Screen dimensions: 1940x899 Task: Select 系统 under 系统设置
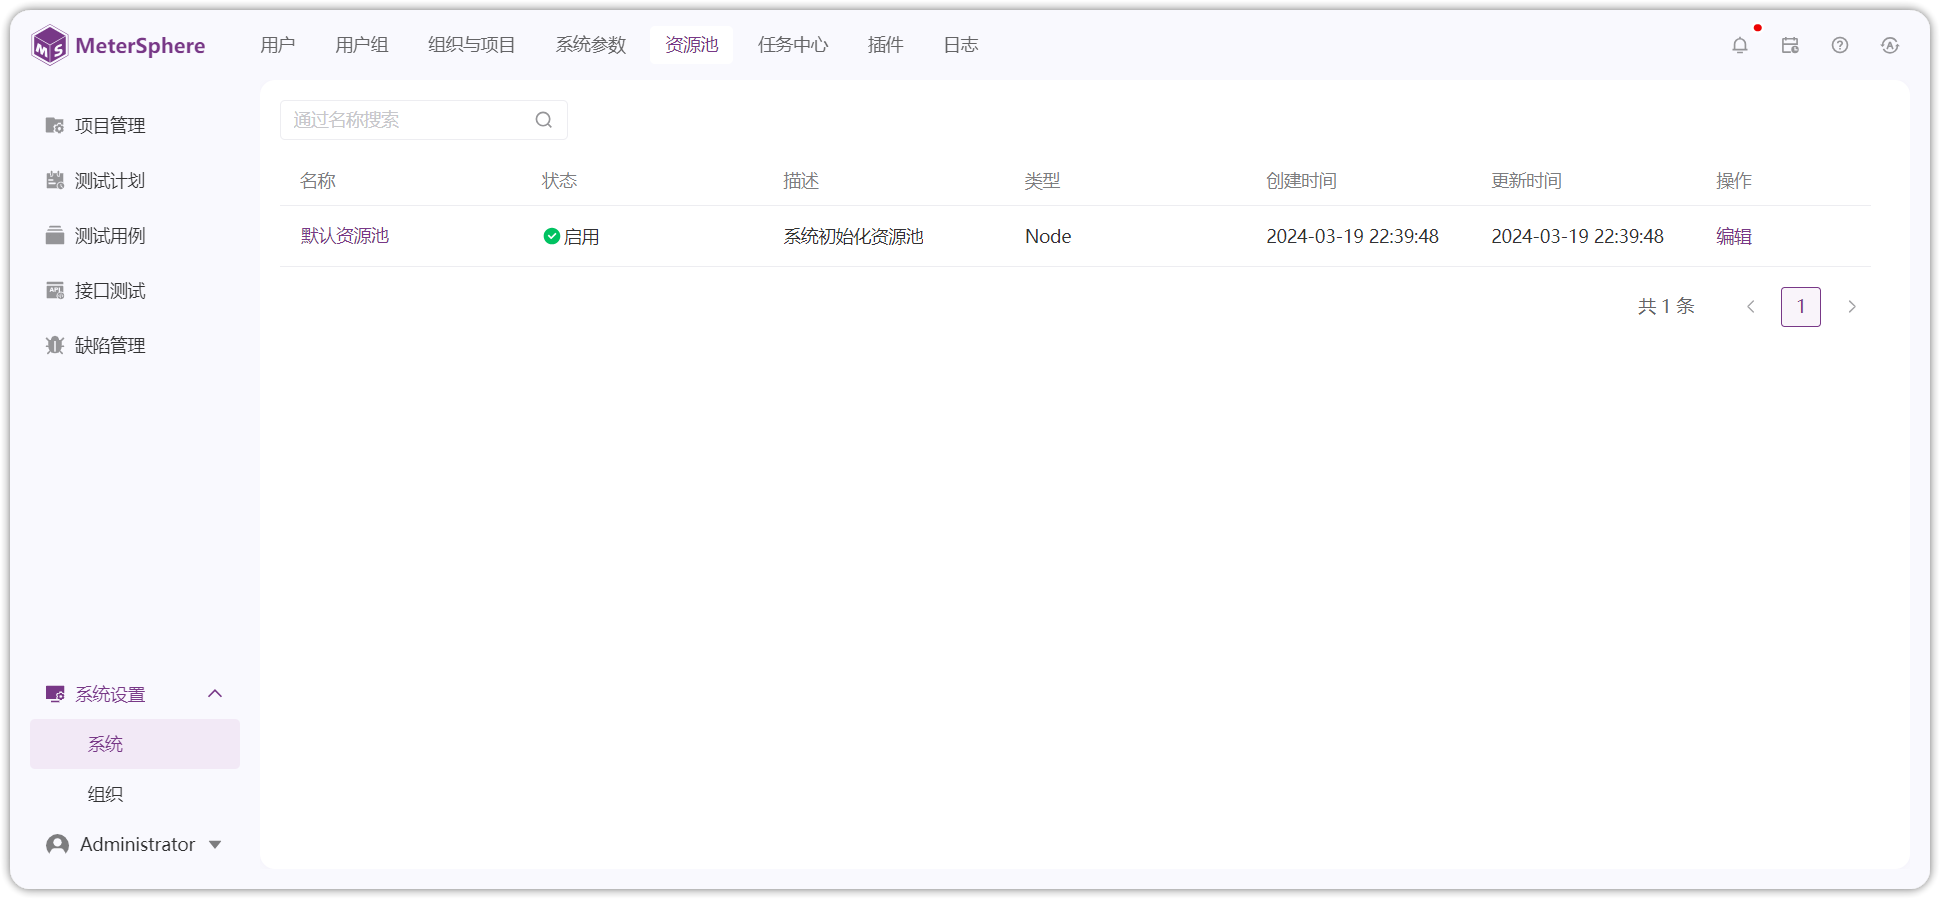135,744
